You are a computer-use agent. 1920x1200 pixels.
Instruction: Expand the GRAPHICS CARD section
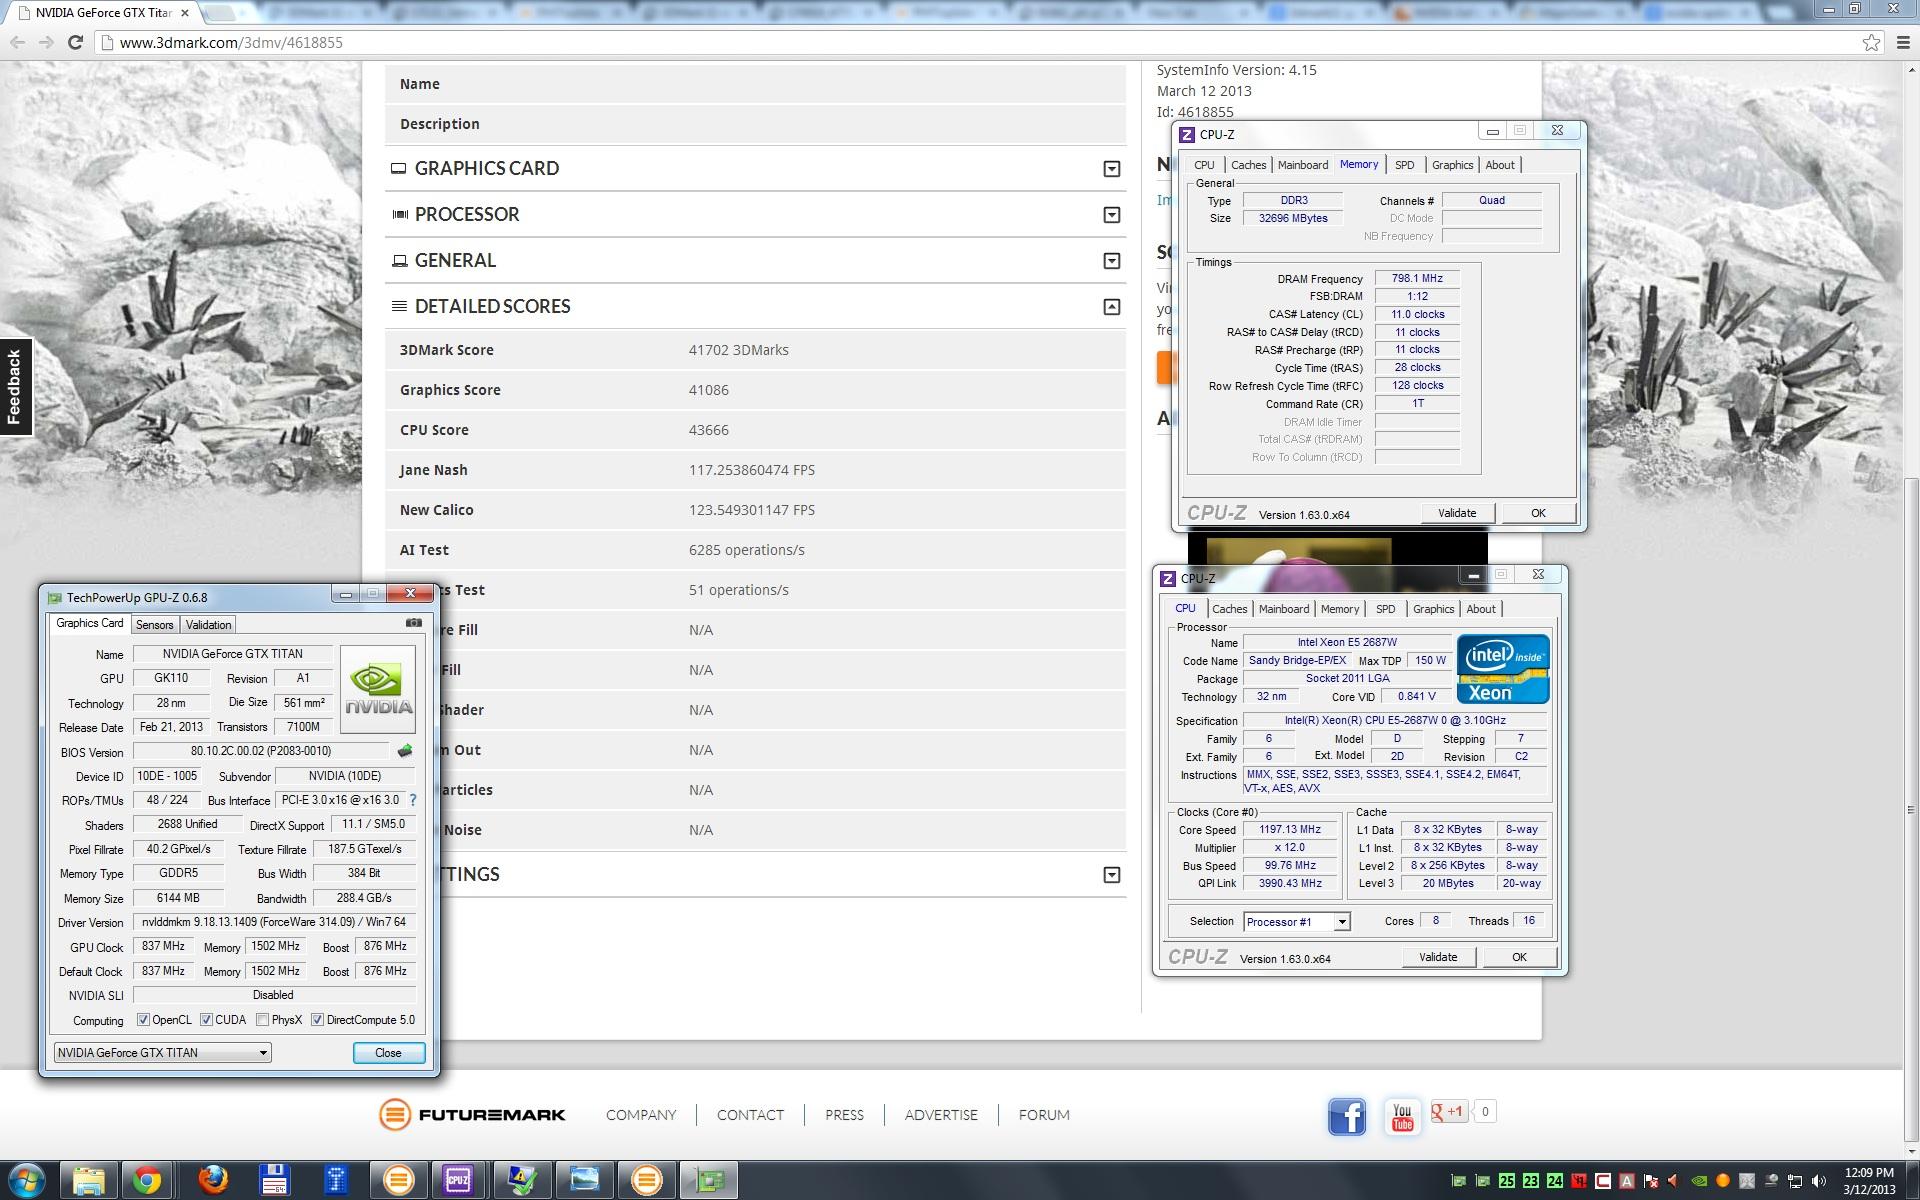click(1111, 169)
